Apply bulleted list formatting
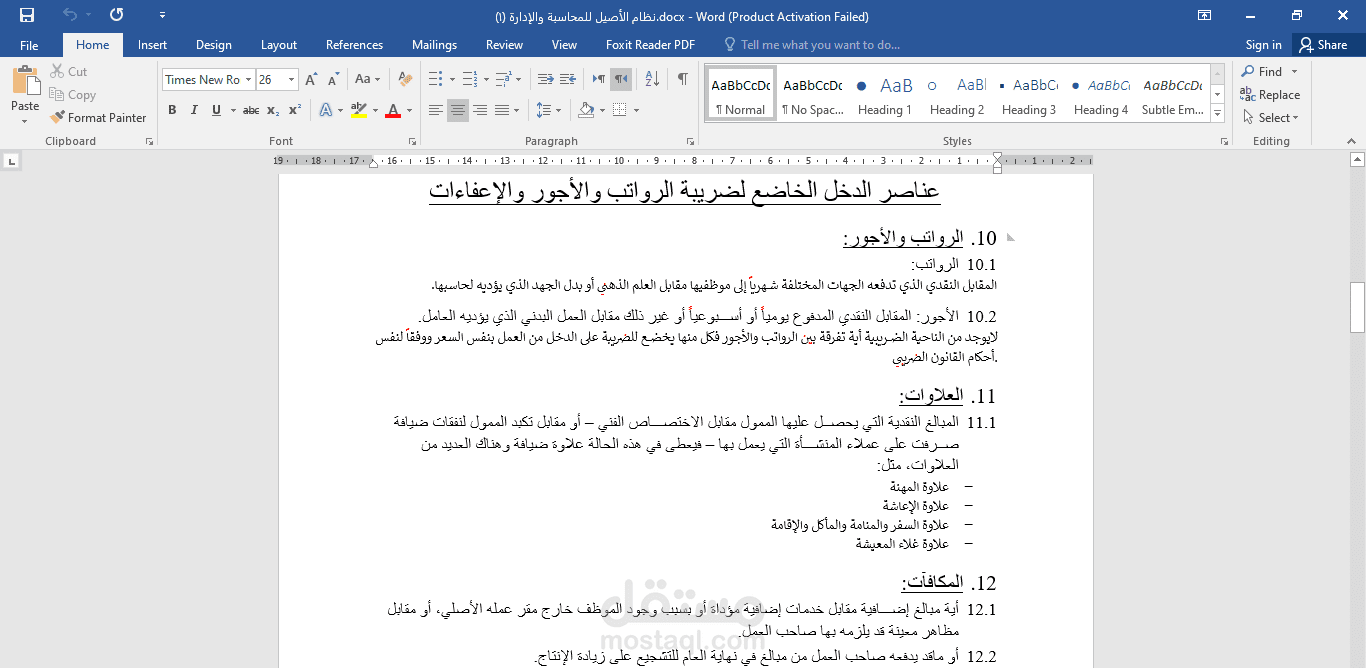 pyautogui.click(x=434, y=79)
